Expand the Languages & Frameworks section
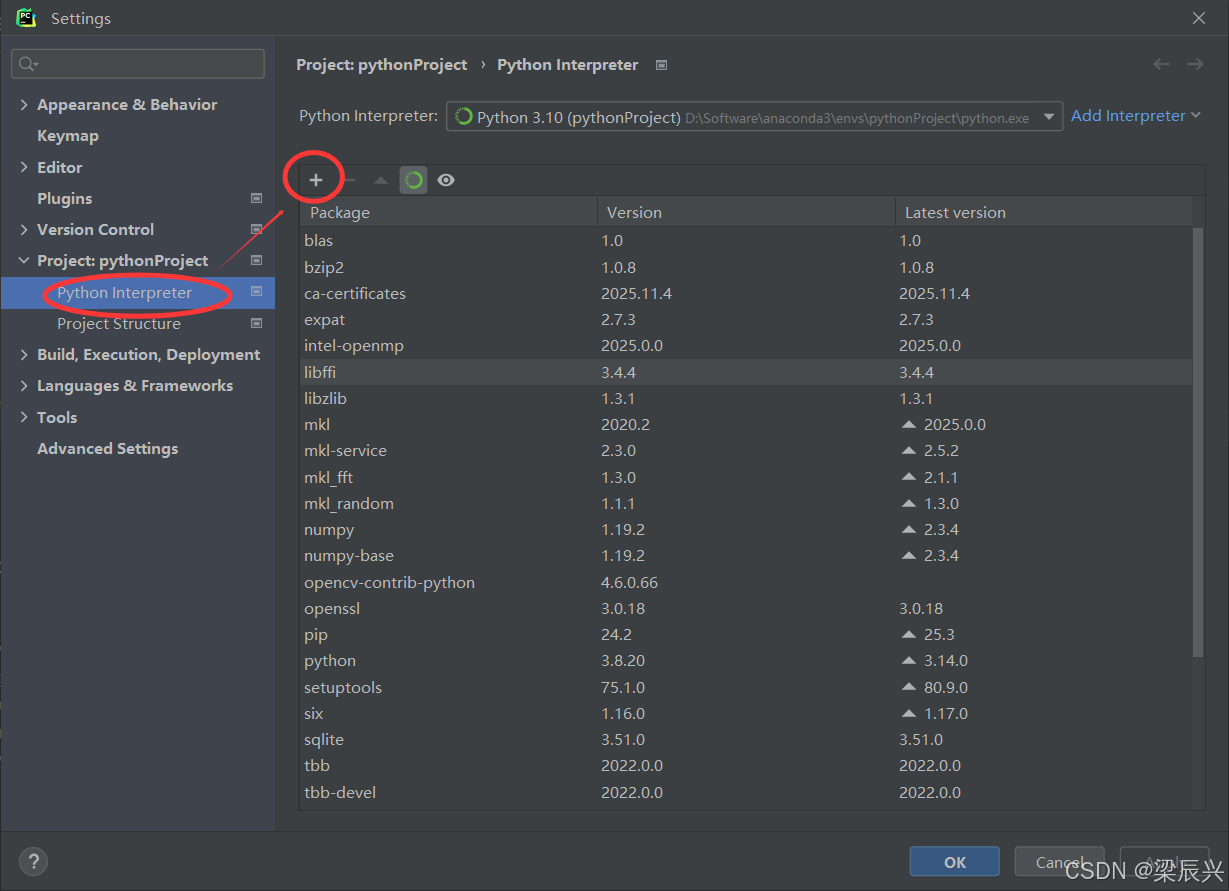Viewport: 1229px width, 891px height. (24, 385)
